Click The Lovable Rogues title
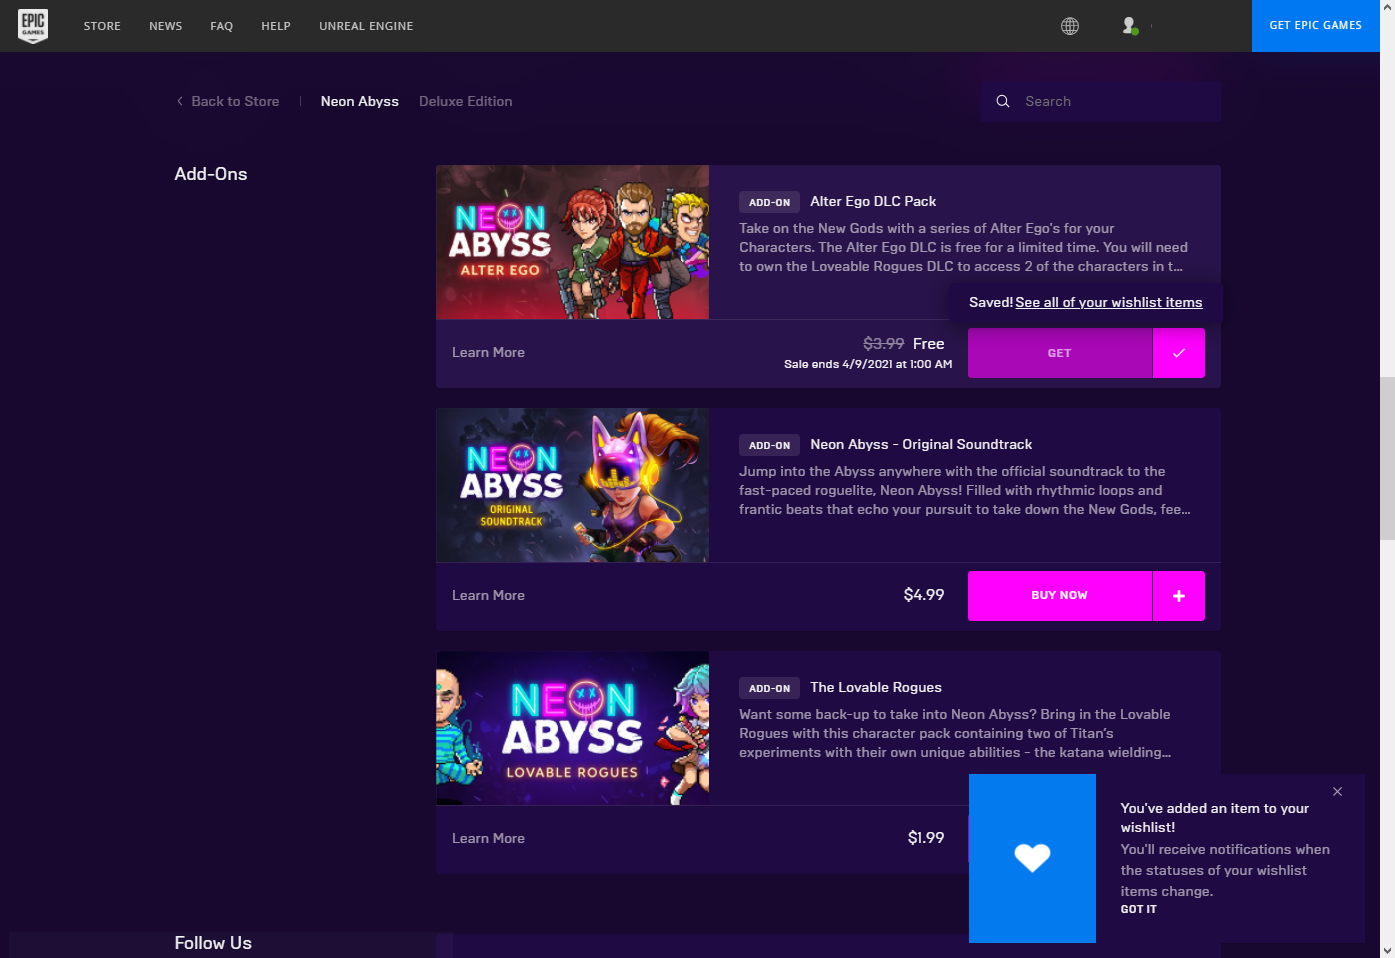1395x958 pixels. tap(876, 687)
